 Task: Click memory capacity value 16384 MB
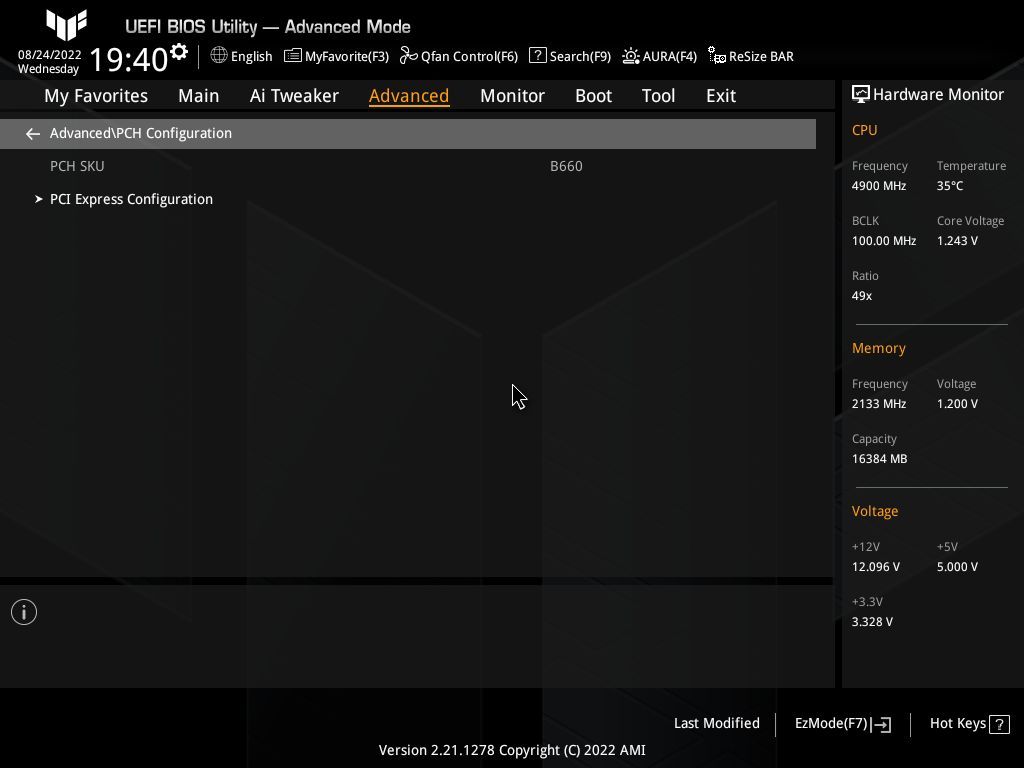(879, 459)
